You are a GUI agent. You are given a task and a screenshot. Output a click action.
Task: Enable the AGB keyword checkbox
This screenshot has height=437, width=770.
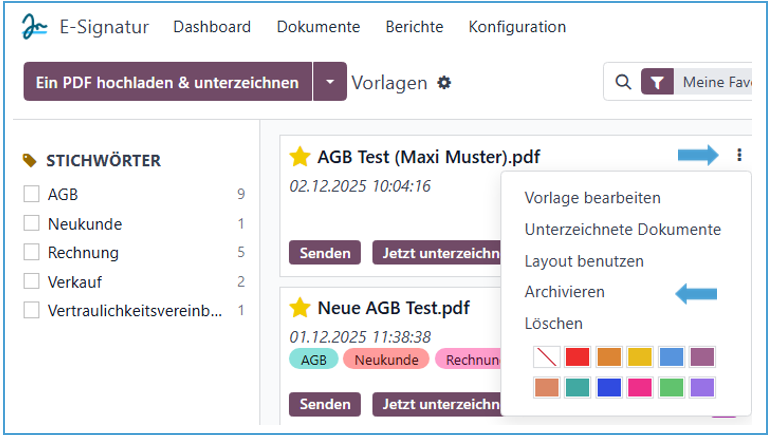32,194
